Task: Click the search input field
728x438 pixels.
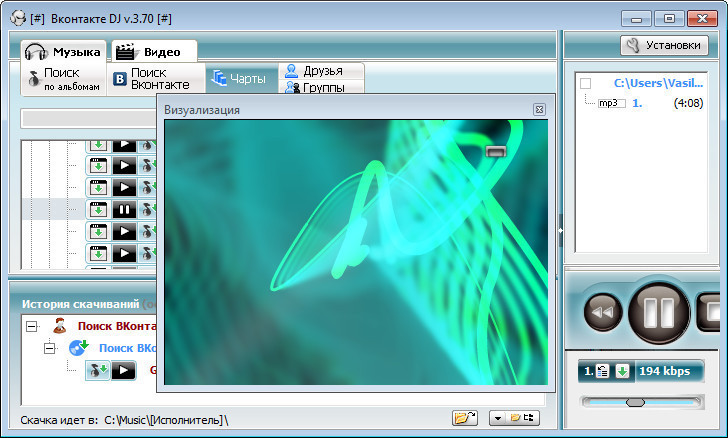Action: click(89, 118)
